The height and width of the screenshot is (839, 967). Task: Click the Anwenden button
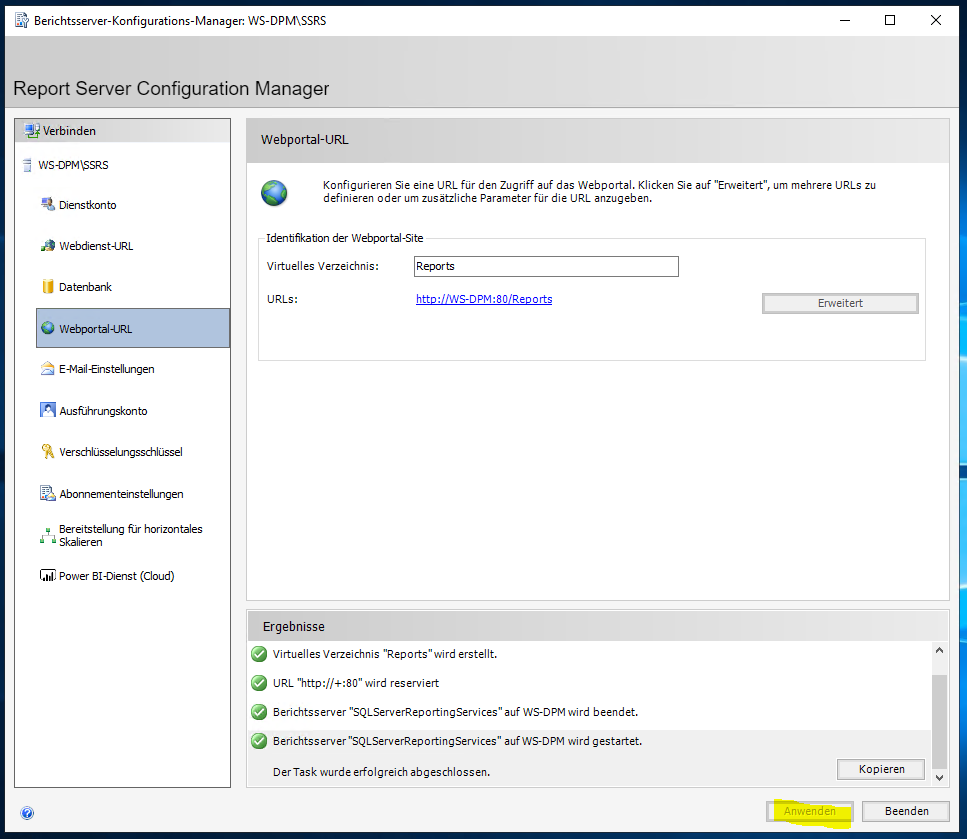[810, 811]
